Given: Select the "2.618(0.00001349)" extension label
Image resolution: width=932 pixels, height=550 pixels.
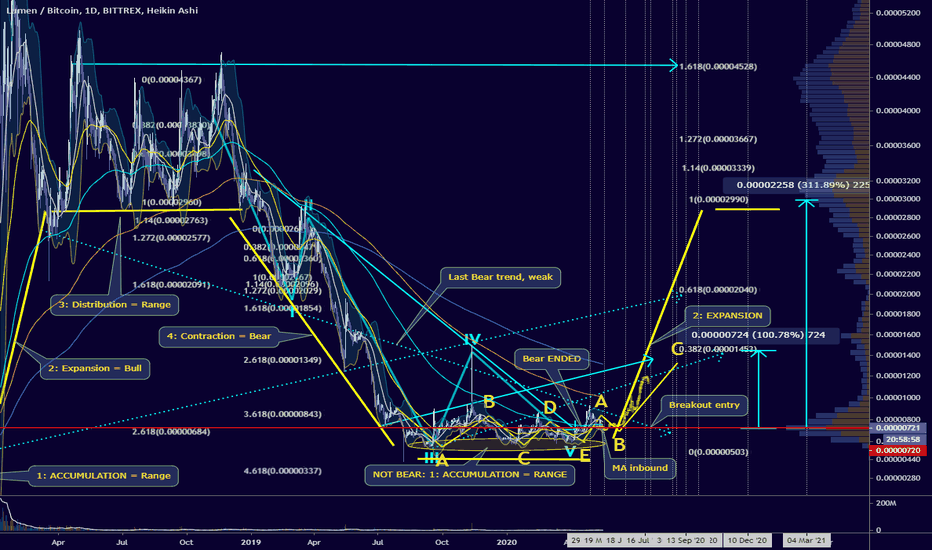Looking at the screenshot, I should coord(282,360).
